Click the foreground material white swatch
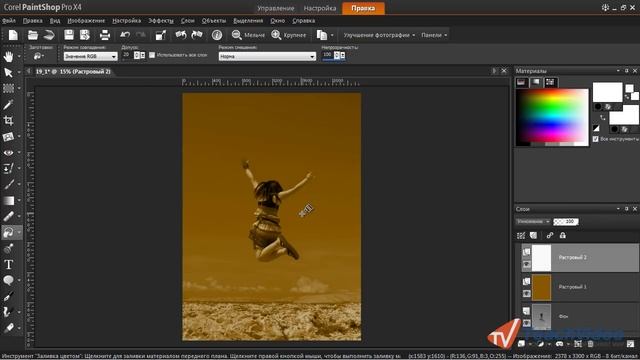Screen dimensions: 640x360 coord(607,92)
